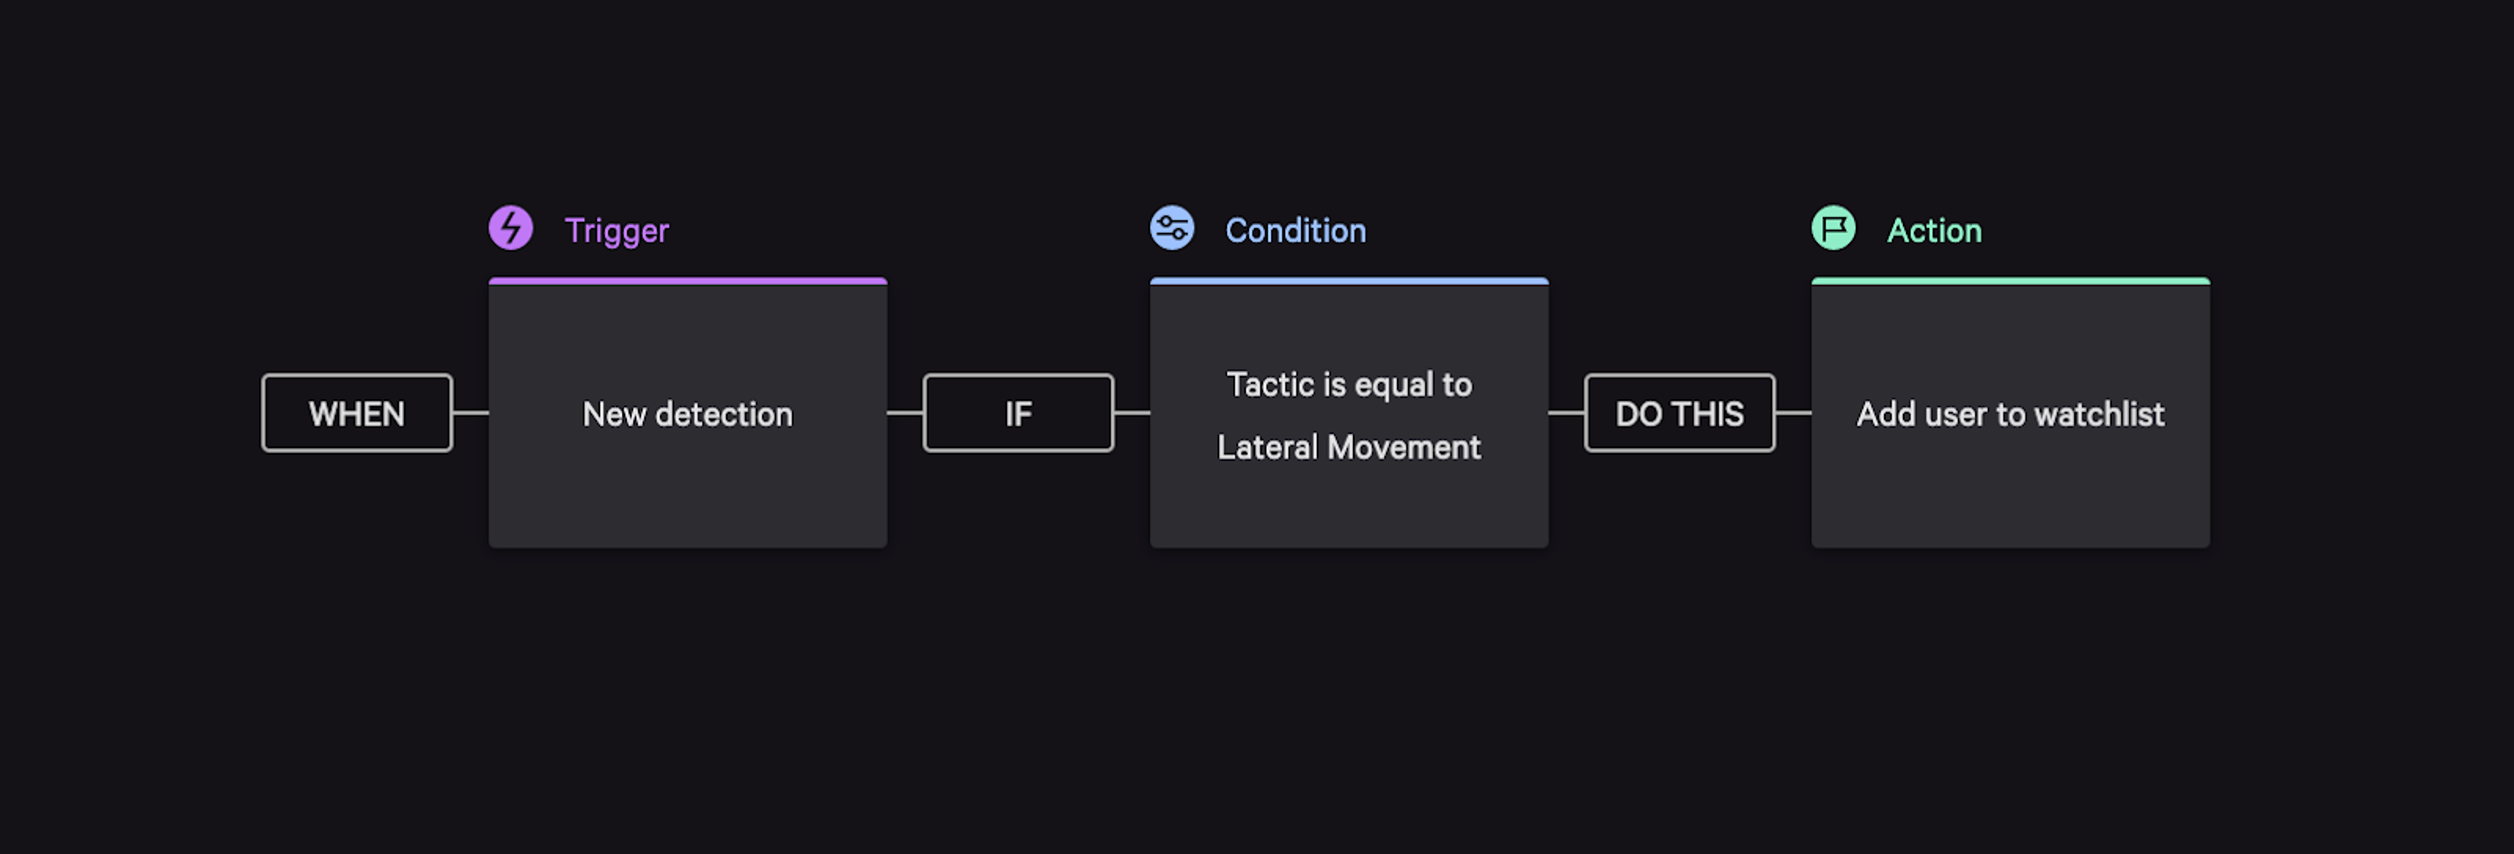
Task: Click connector between IF and condition card
Action: point(1132,412)
